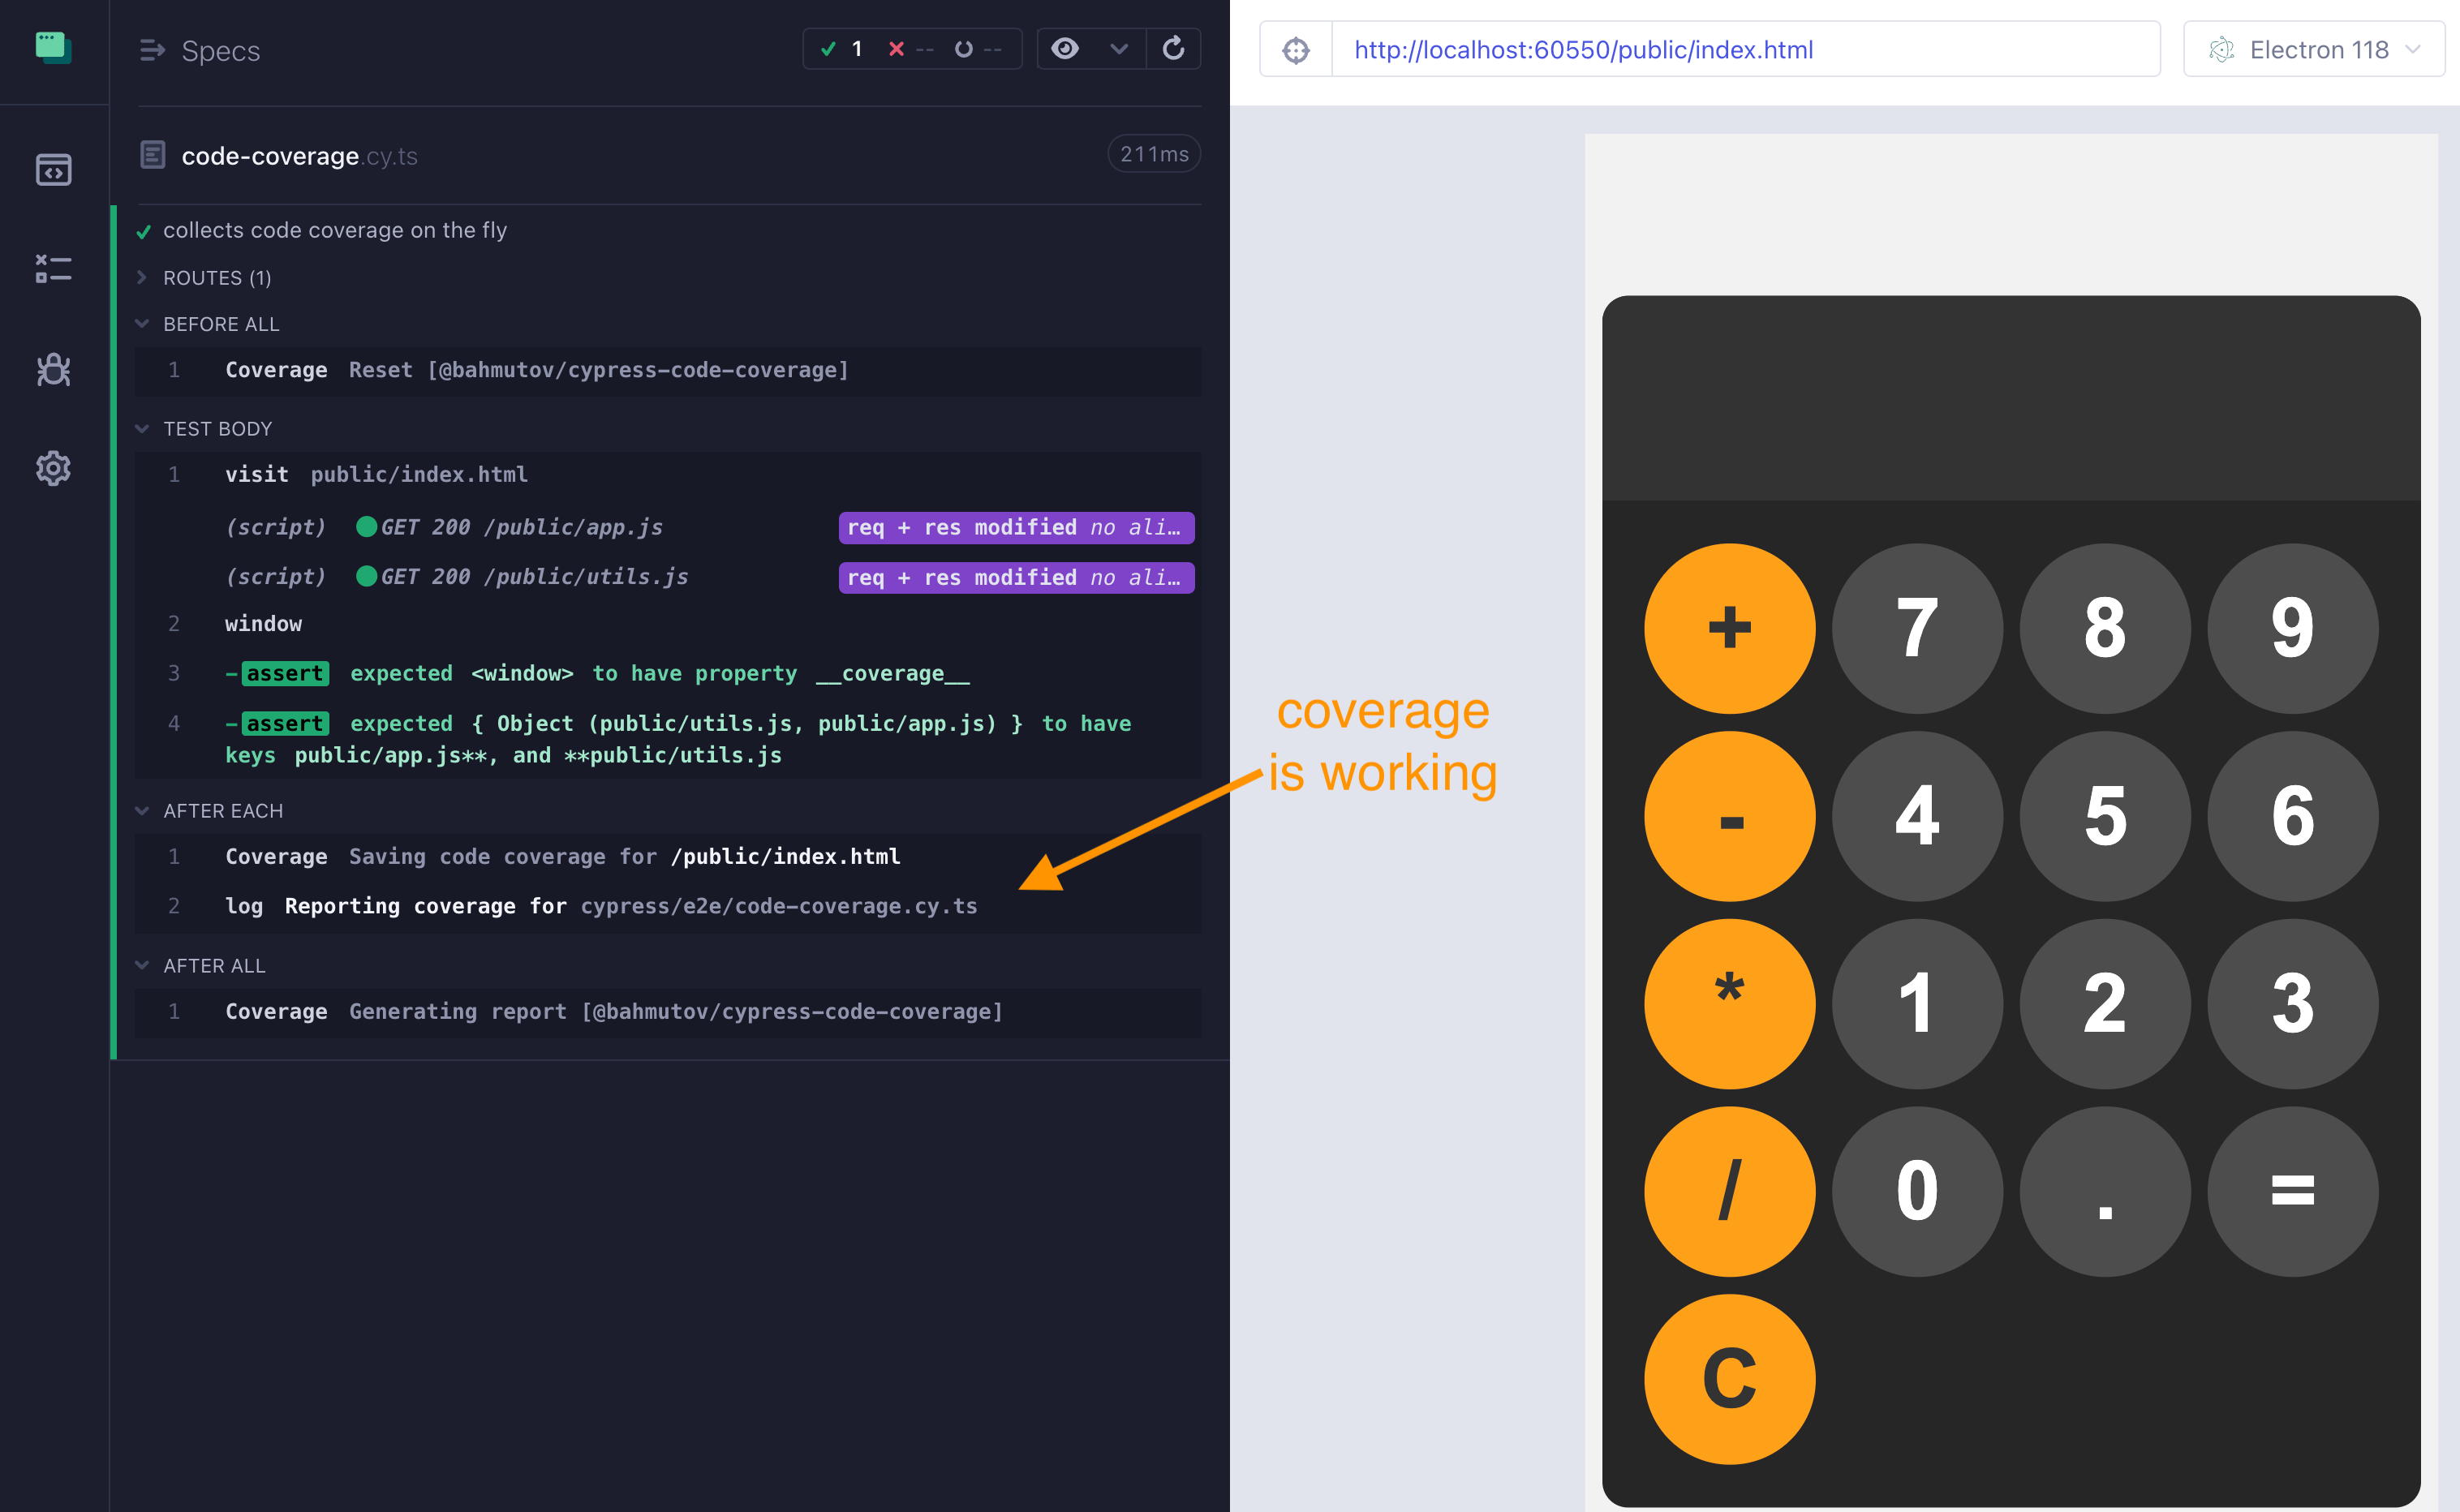The width and height of the screenshot is (2460, 1512).
Task: Select the visit public/index.html command
Action: tap(668, 475)
